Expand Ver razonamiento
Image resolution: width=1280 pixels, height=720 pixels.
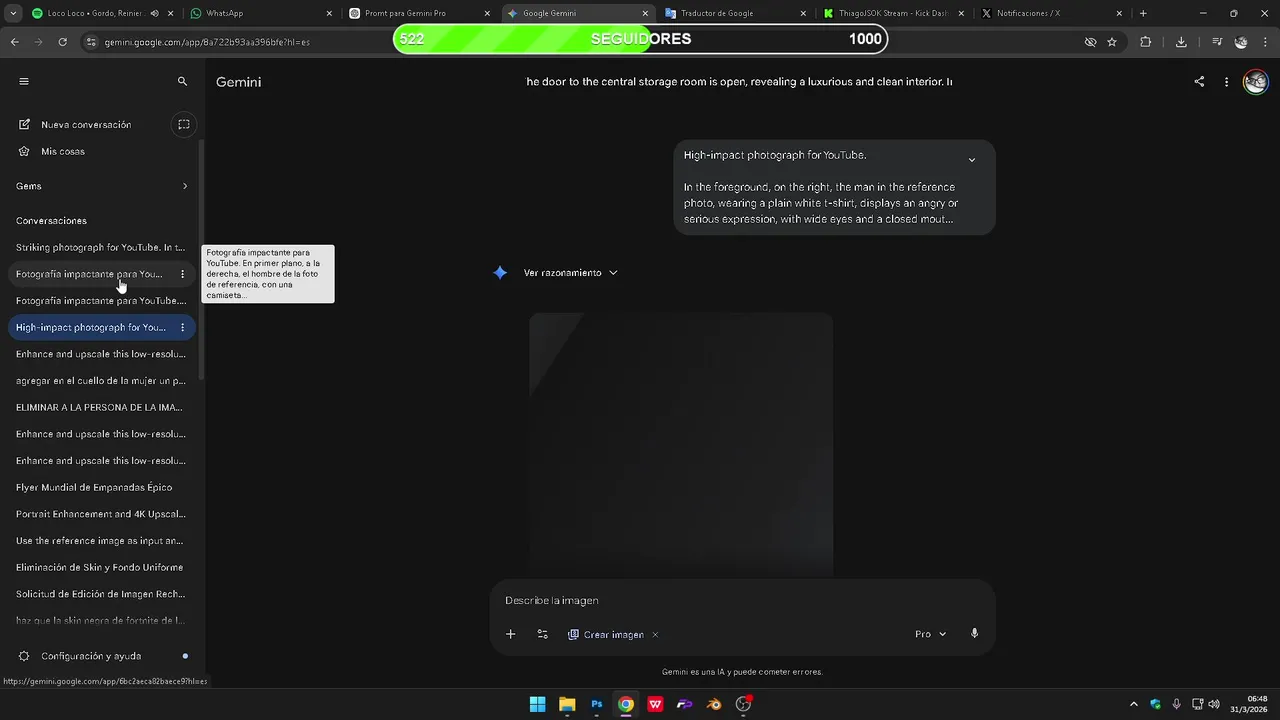(x=570, y=273)
